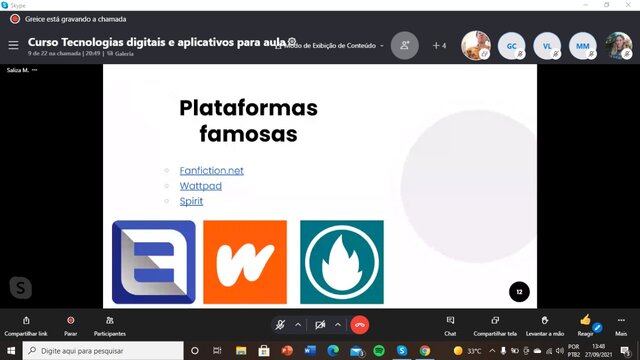Viewport: 640px width, 360px height.
Task: Stop recording with Parar button
Action: pyautogui.click(x=70, y=325)
